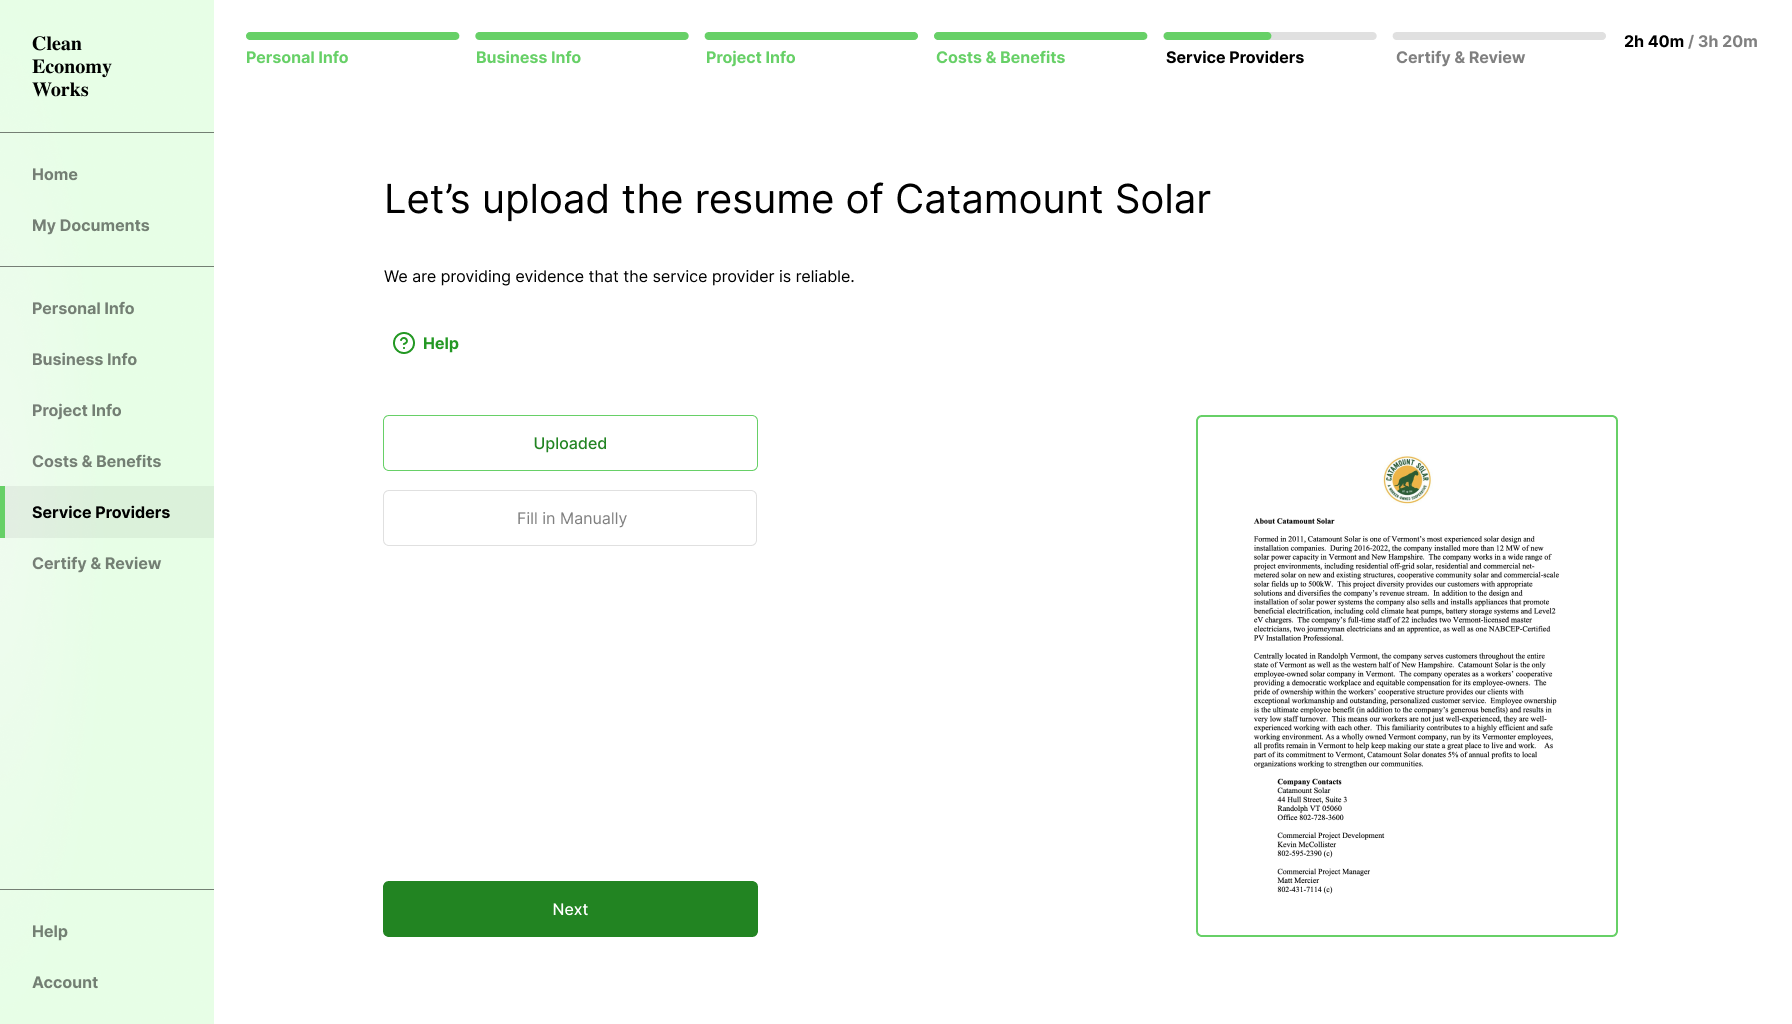
Task: Click the Clean Economy Works logo
Action: pyautogui.click(x=71, y=66)
